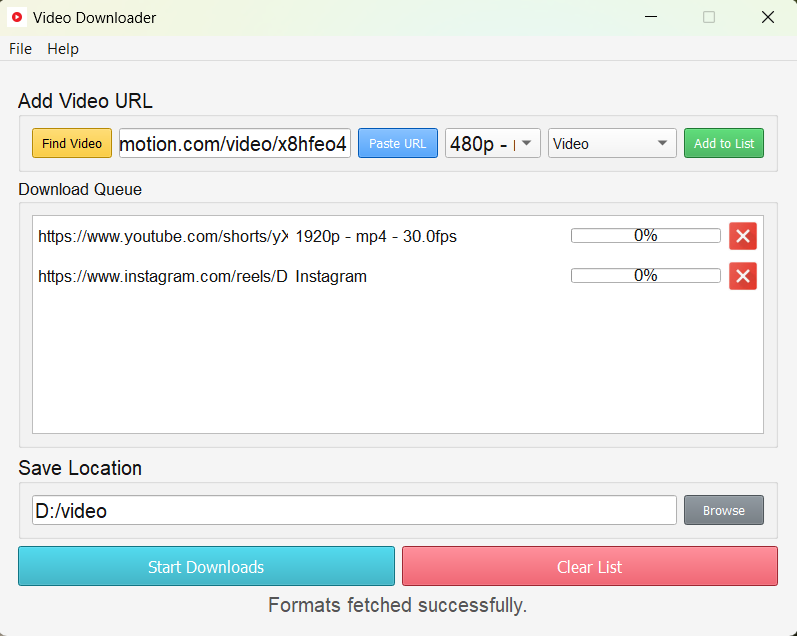Delete the Instagram reels queue entry
Screen dimensions: 801x636
(x=742, y=276)
